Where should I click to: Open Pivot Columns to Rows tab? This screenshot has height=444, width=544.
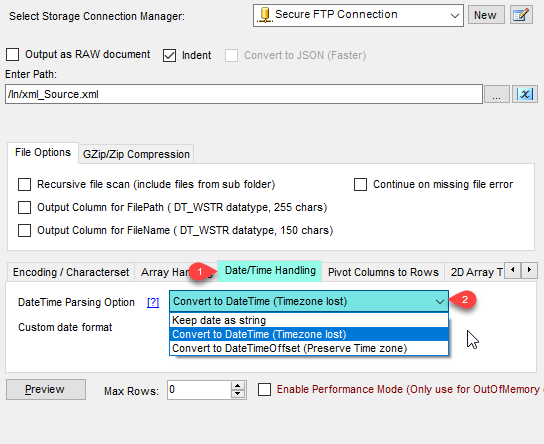[x=383, y=272]
